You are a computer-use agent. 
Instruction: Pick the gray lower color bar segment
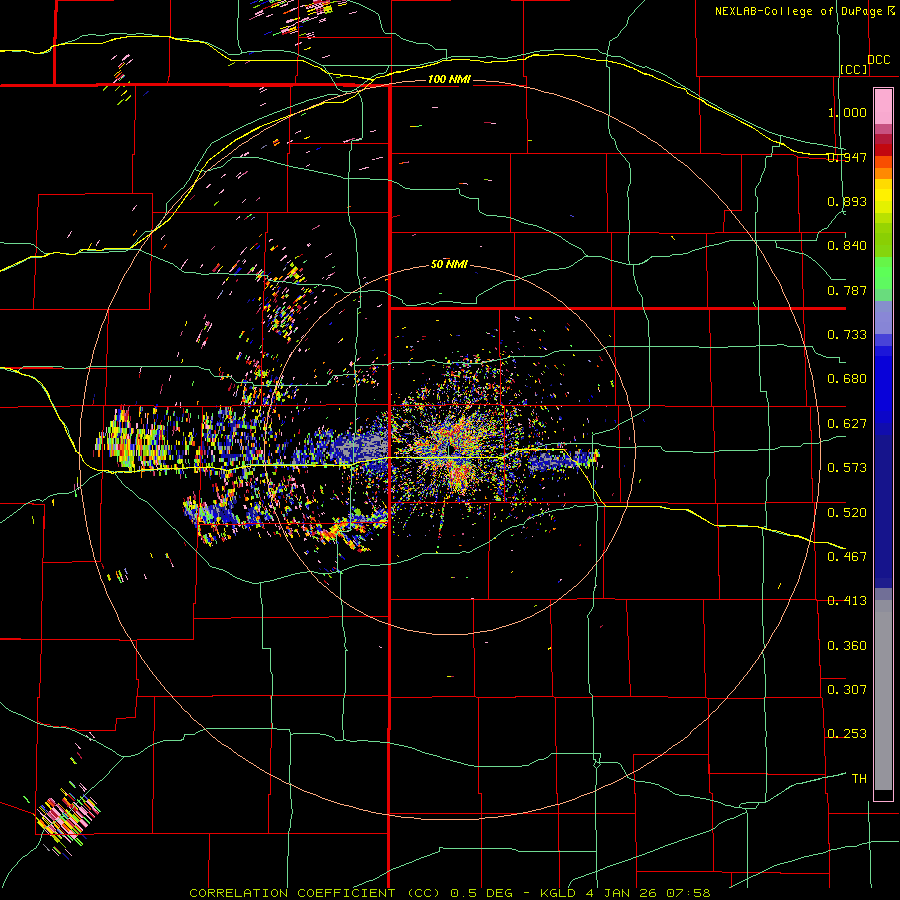(883, 695)
